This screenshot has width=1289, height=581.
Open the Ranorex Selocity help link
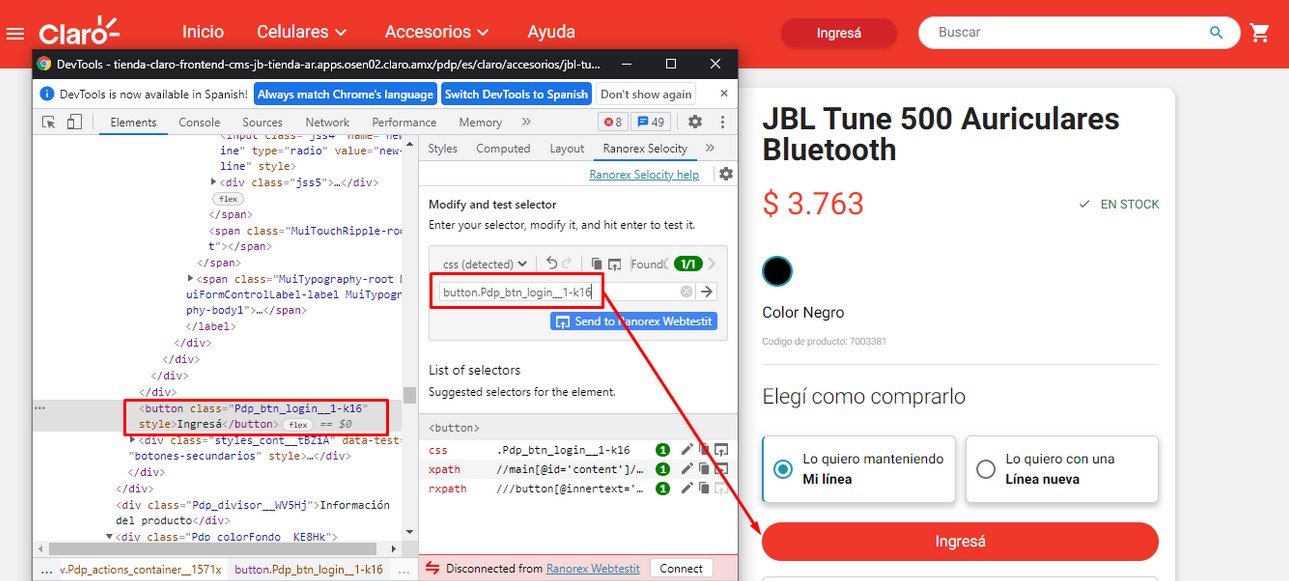[x=644, y=174]
